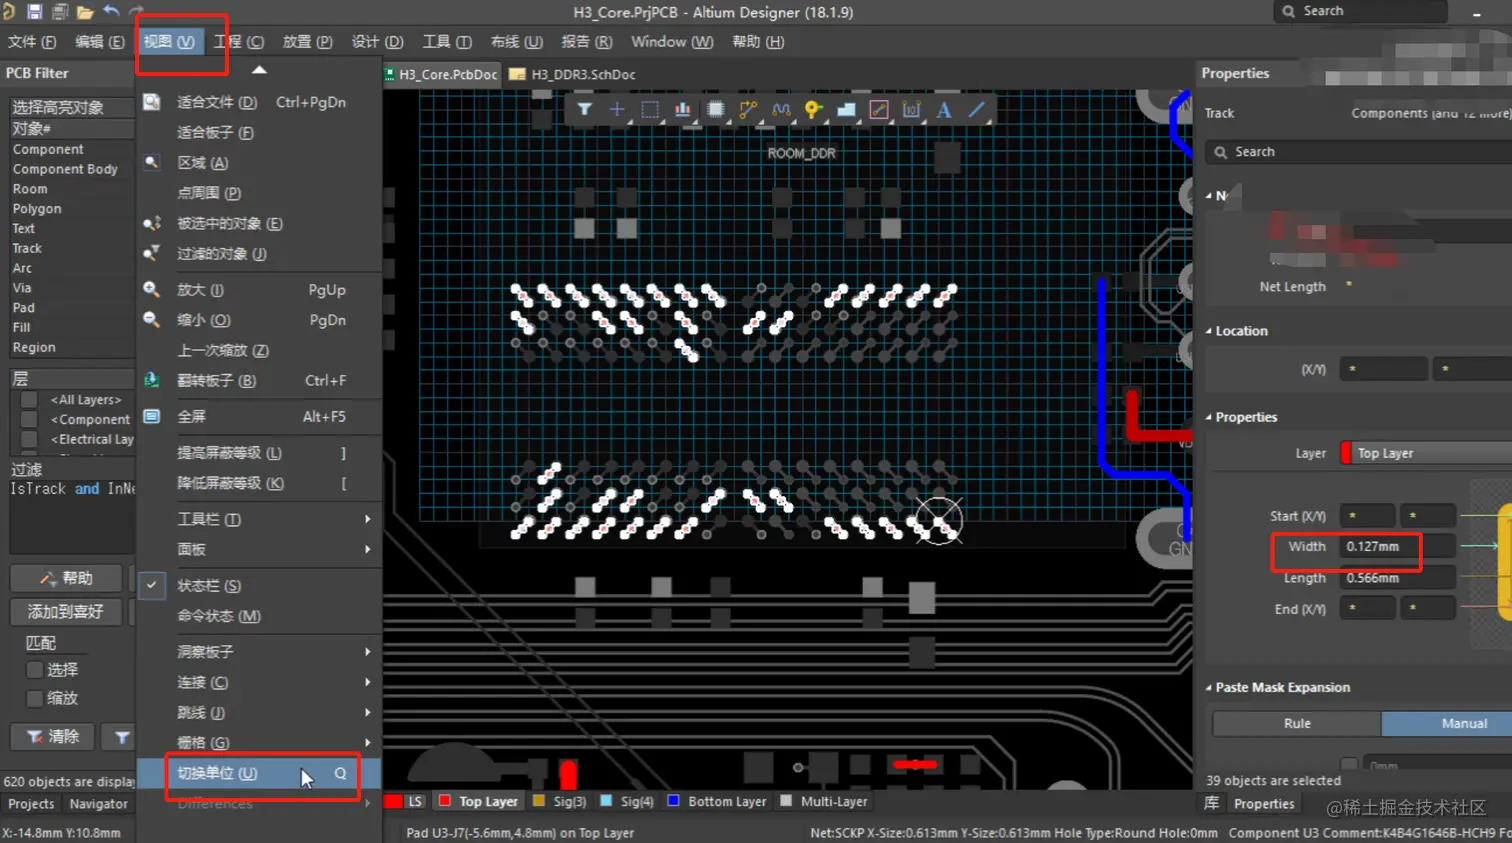Select the interactive length tuning icon
This screenshot has height=843, width=1512.
point(781,110)
